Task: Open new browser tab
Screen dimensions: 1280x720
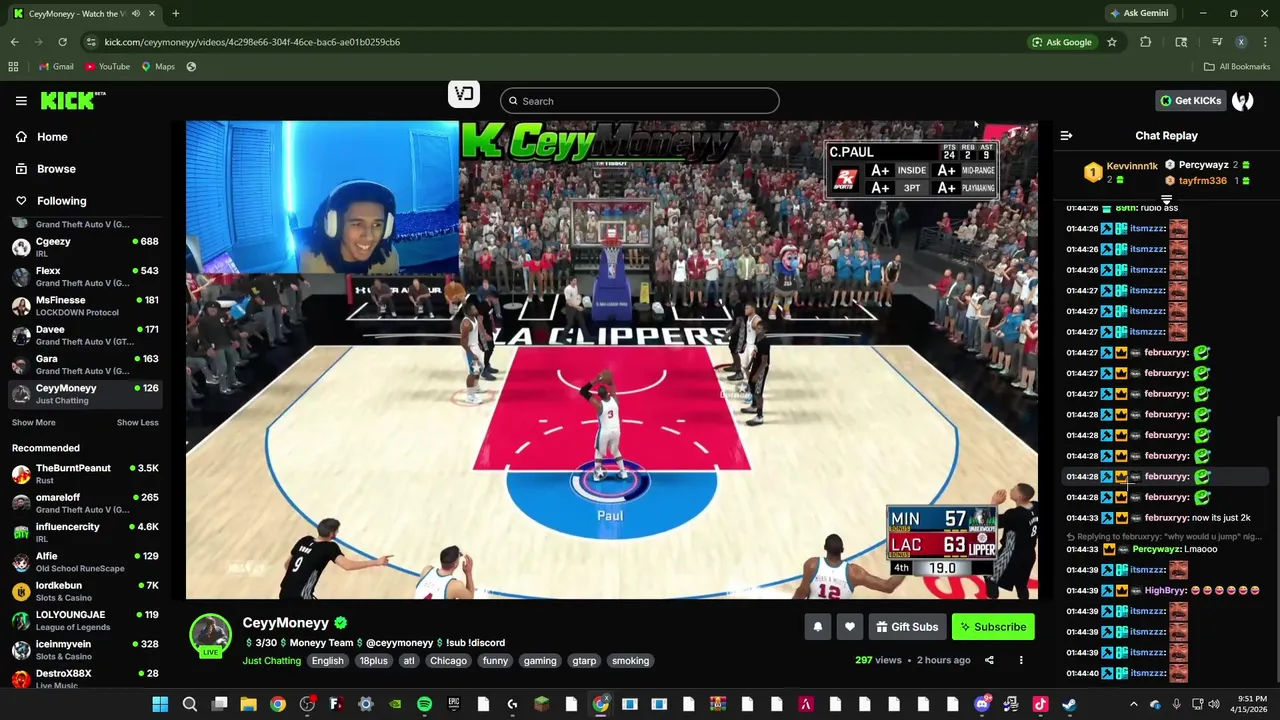Action: pyautogui.click(x=175, y=14)
